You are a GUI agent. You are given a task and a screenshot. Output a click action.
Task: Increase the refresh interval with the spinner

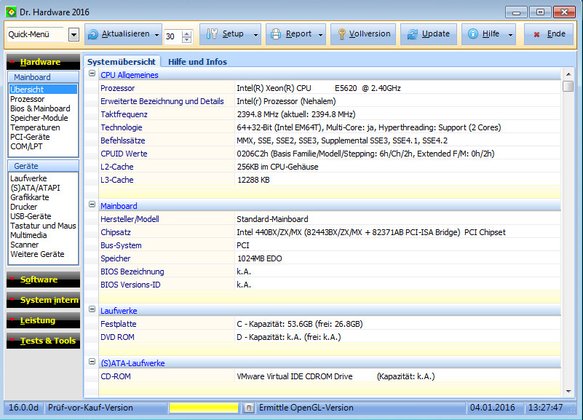[187, 33]
